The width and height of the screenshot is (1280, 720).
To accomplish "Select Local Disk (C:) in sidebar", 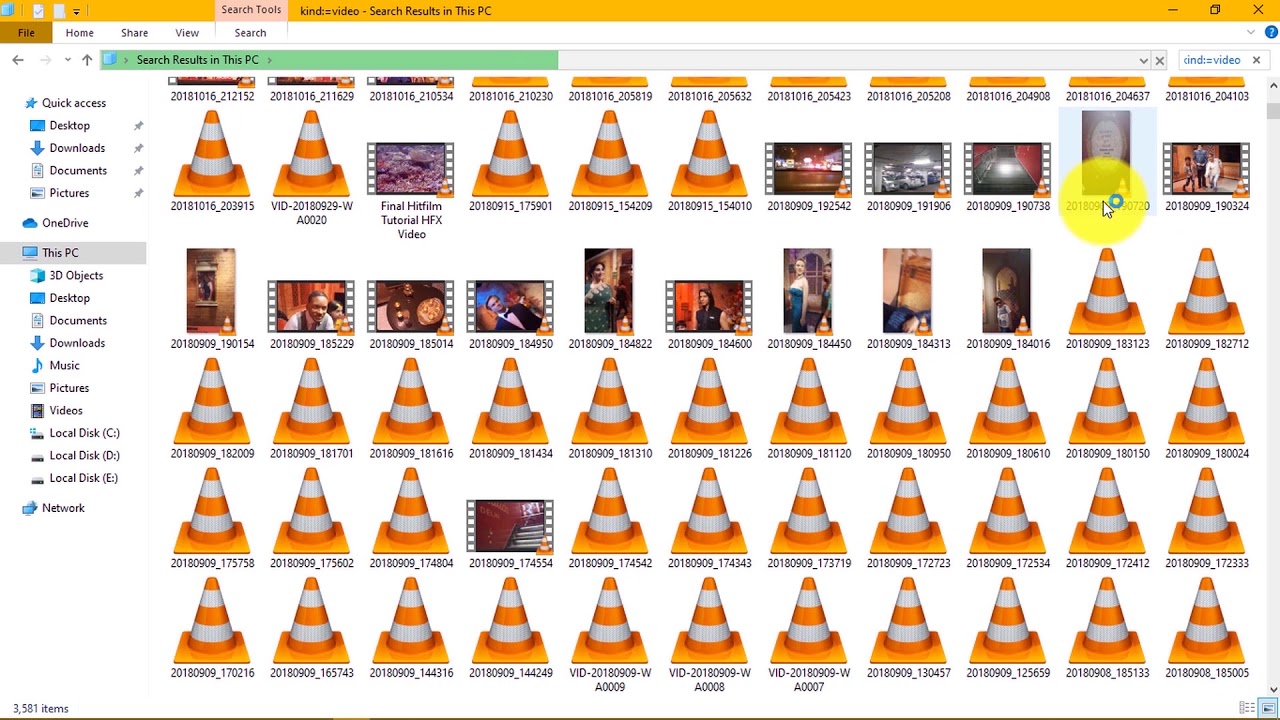I will click(84, 433).
